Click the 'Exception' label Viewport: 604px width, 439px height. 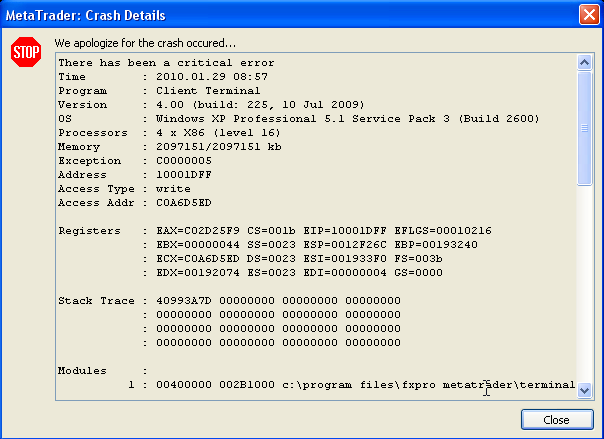click(x=89, y=161)
